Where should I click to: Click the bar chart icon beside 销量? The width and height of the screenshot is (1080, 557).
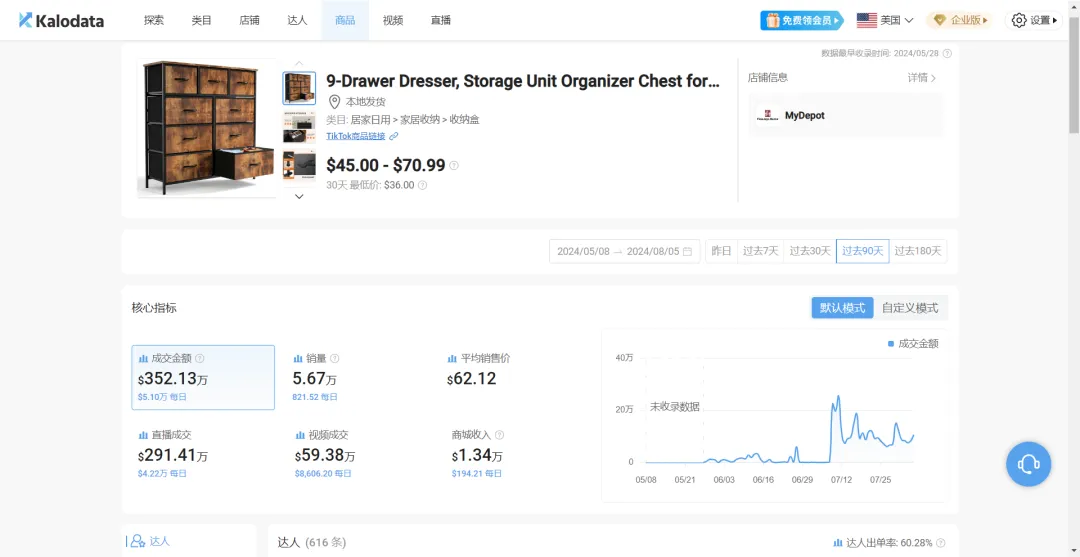tap(298, 359)
